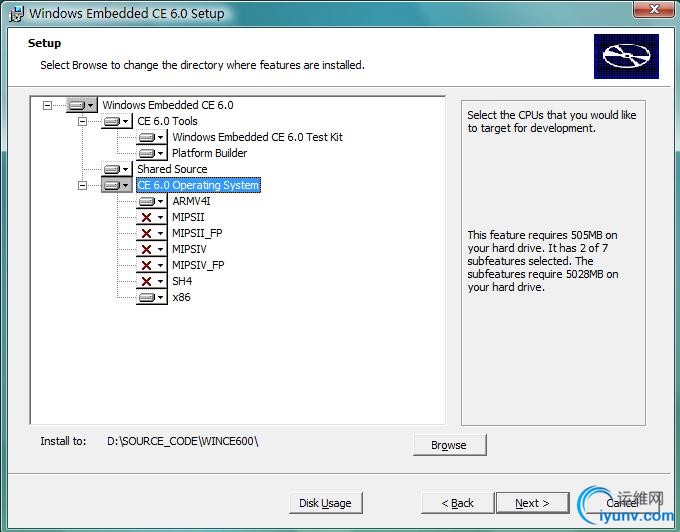Click the 'Select Browse to change' instruction text
This screenshot has width=680, height=532.
pos(203,65)
